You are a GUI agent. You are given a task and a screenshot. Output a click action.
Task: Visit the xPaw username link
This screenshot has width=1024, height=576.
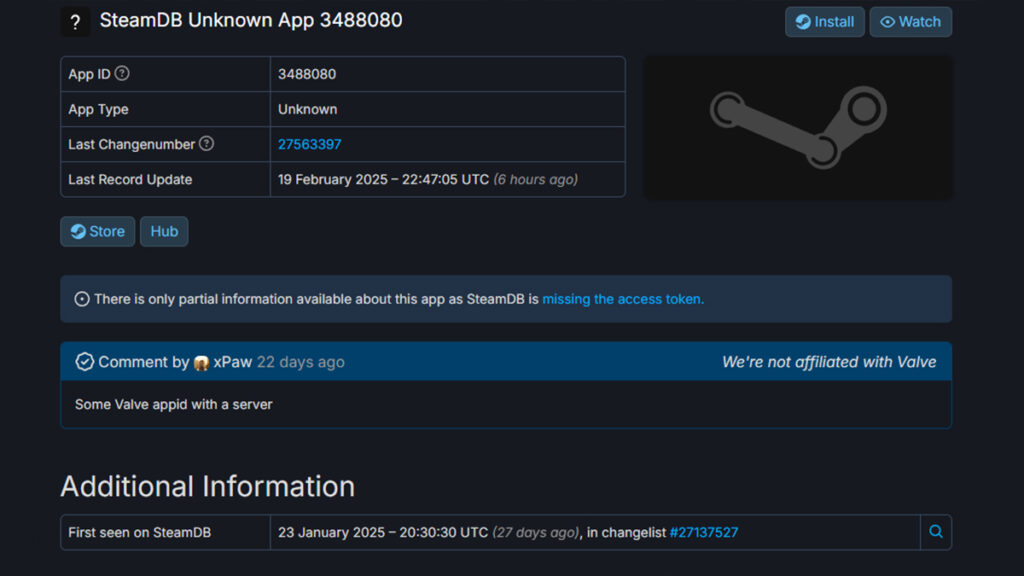point(233,362)
